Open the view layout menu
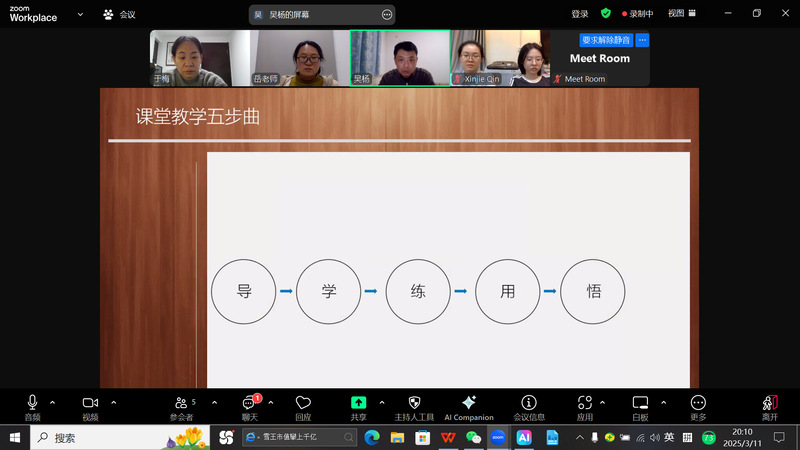The width and height of the screenshot is (800, 450). pos(680,14)
